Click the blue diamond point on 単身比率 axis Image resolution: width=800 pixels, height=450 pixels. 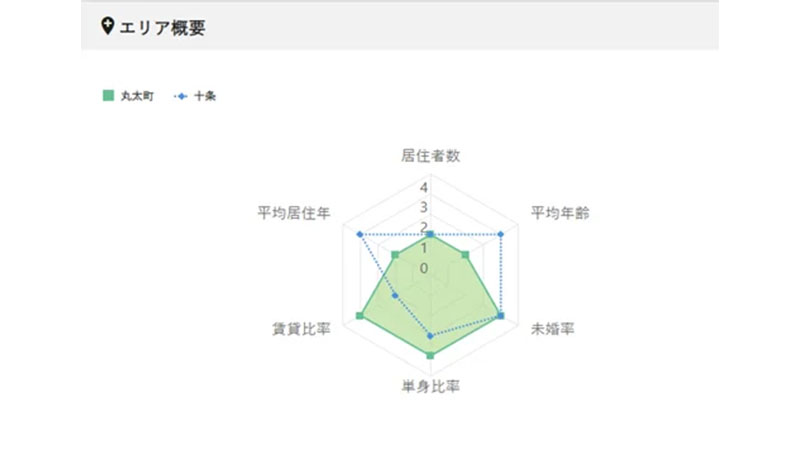(x=431, y=336)
